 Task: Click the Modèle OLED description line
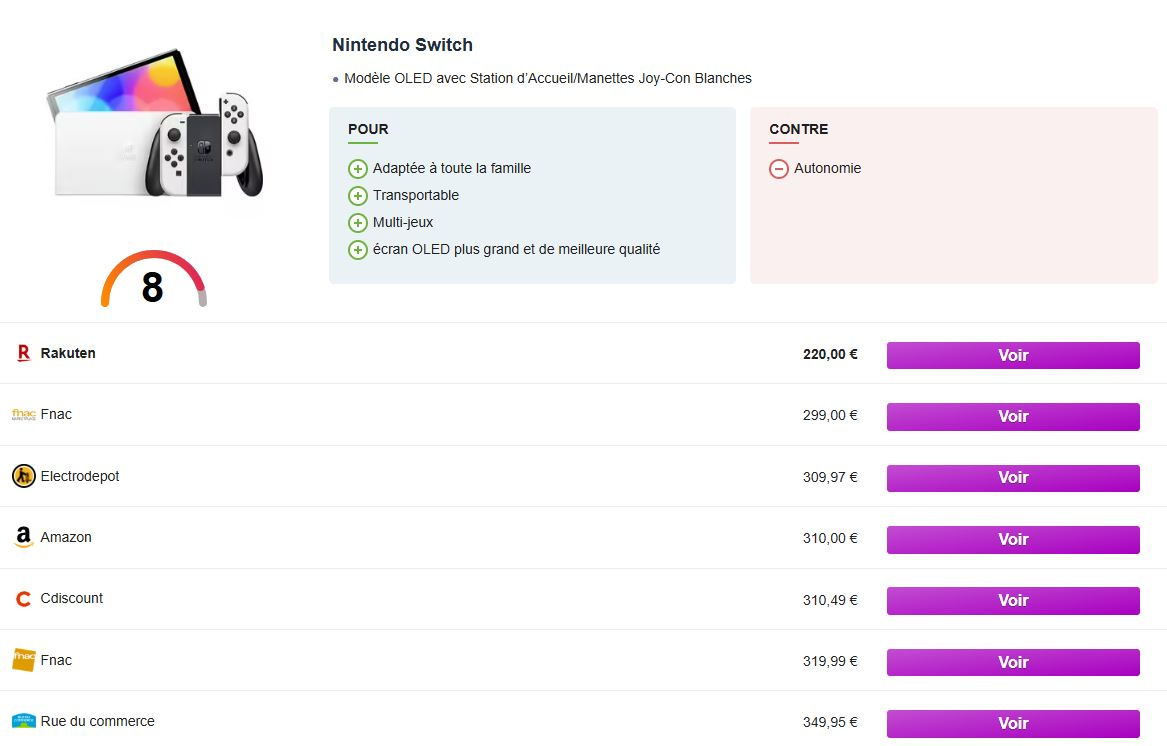pyautogui.click(x=547, y=78)
